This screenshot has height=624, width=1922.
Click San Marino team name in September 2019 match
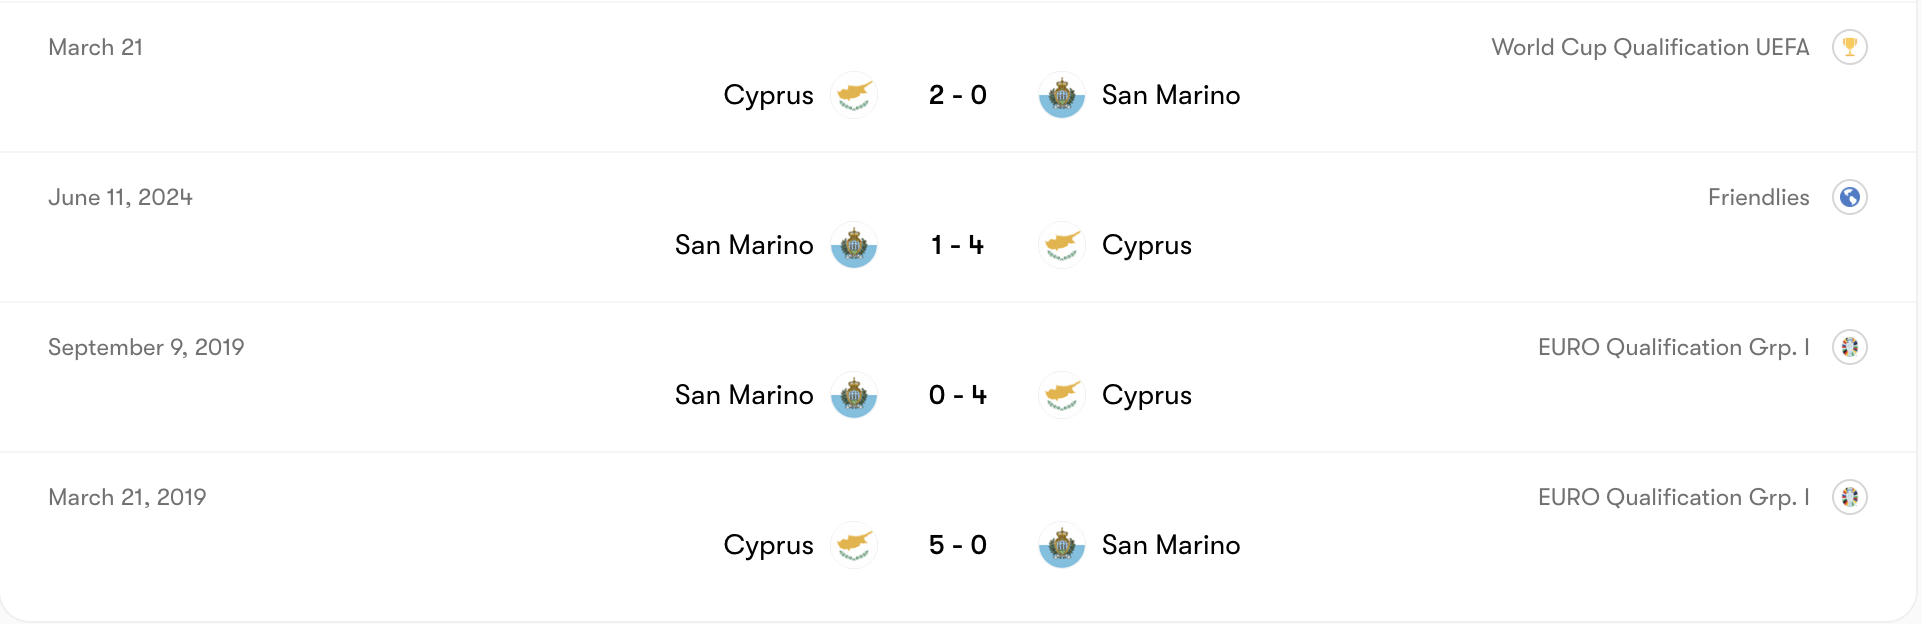click(744, 395)
